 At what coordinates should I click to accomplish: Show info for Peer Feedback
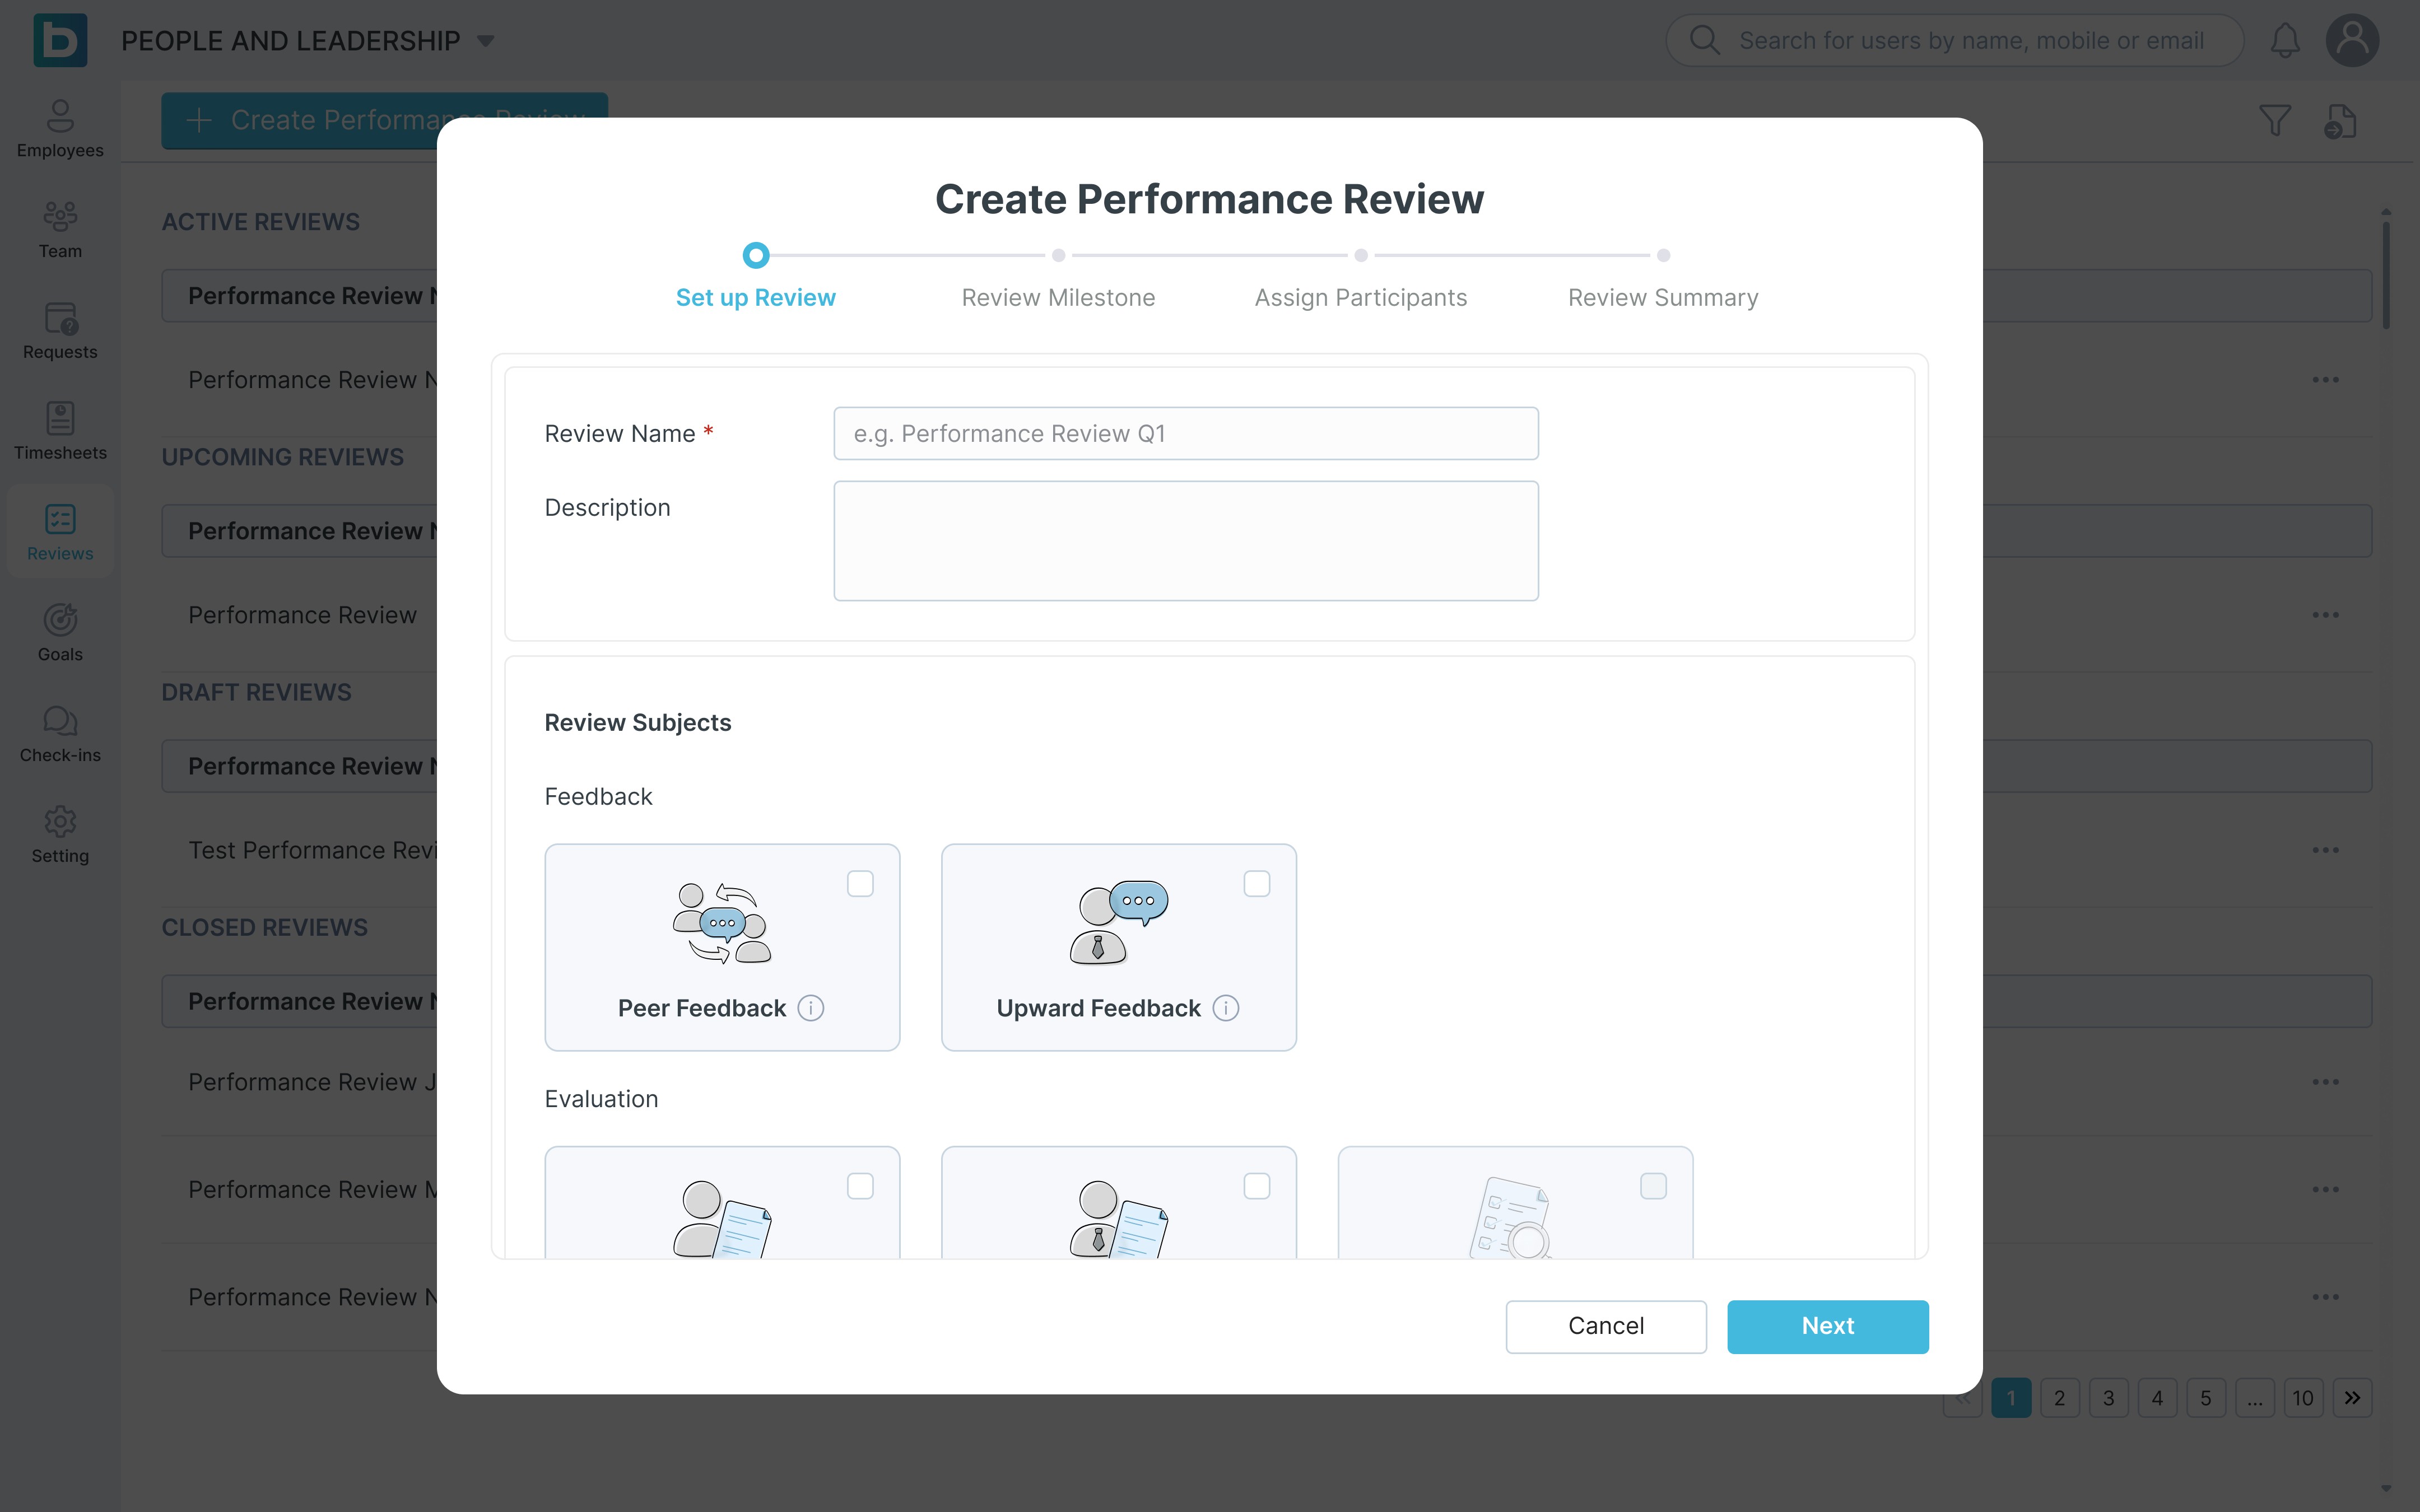click(811, 1008)
